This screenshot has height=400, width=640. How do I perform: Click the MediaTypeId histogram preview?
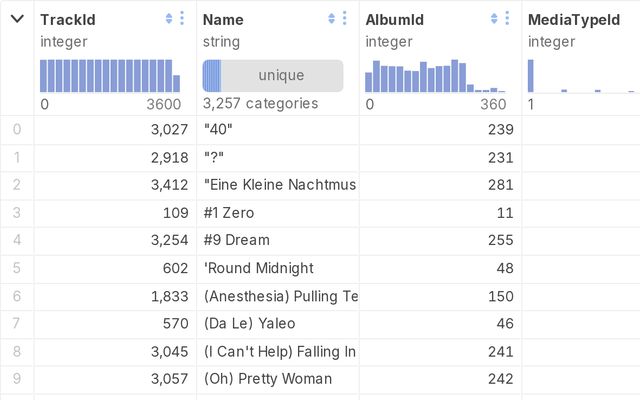[x=580, y=76]
